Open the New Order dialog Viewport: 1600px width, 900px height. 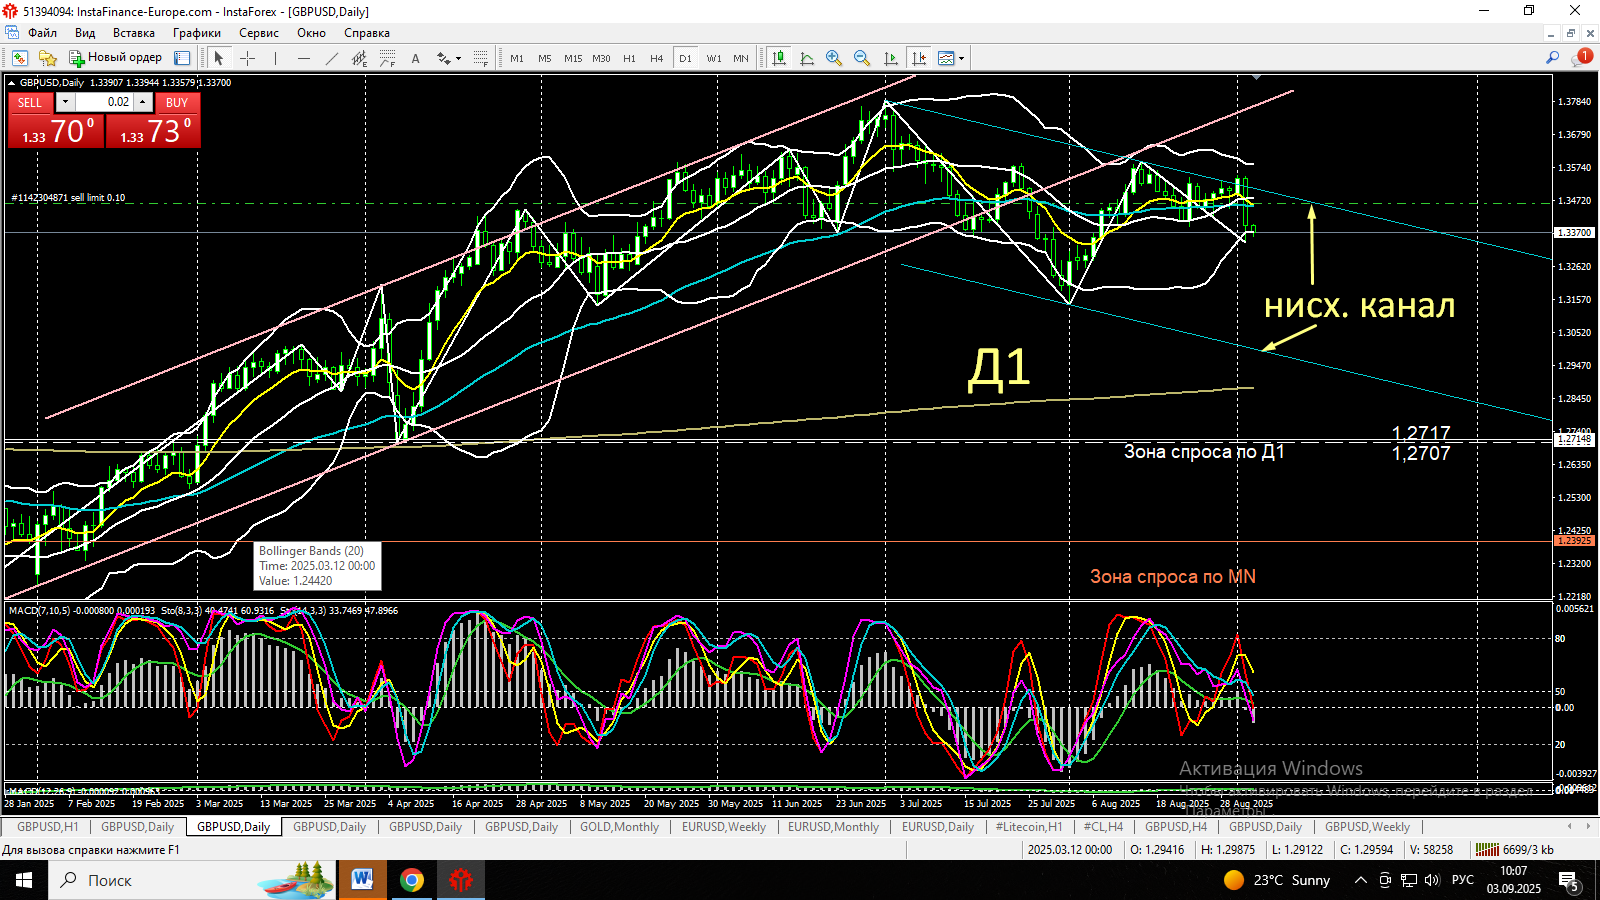coord(115,58)
